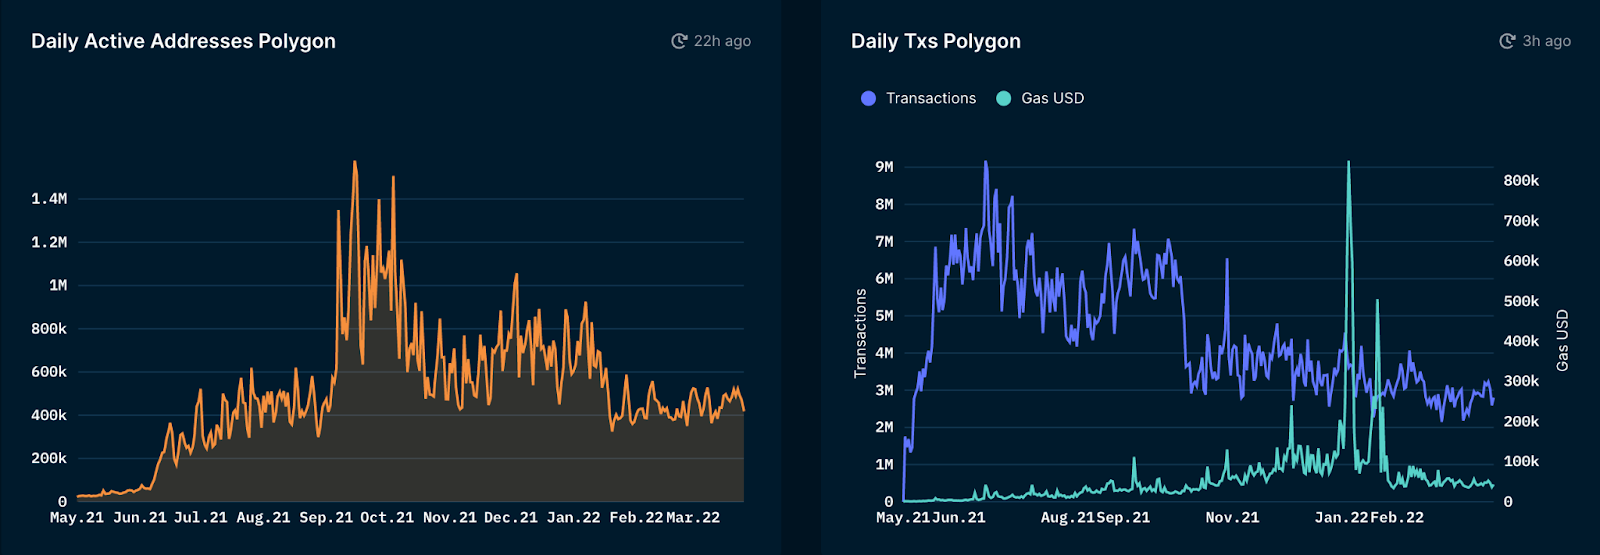Click the 6M transactions axis label

(x=884, y=278)
